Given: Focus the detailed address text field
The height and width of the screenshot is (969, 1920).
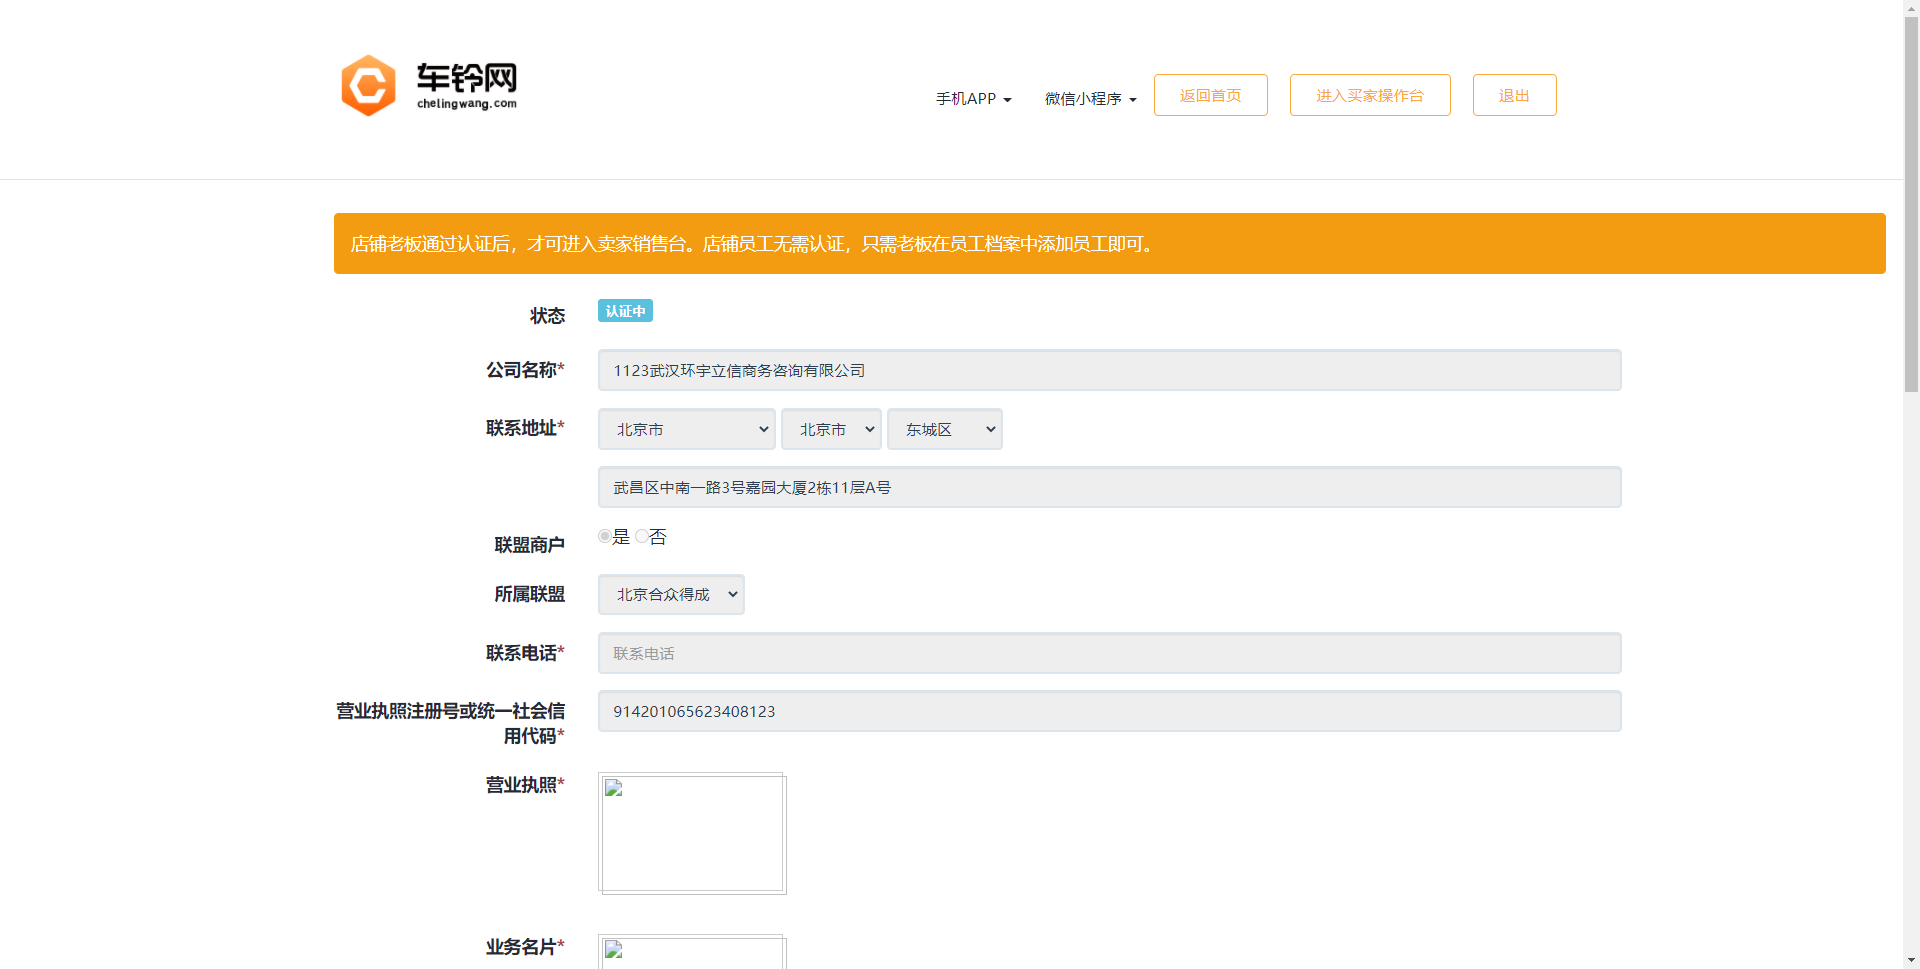Looking at the screenshot, I should 1109,487.
